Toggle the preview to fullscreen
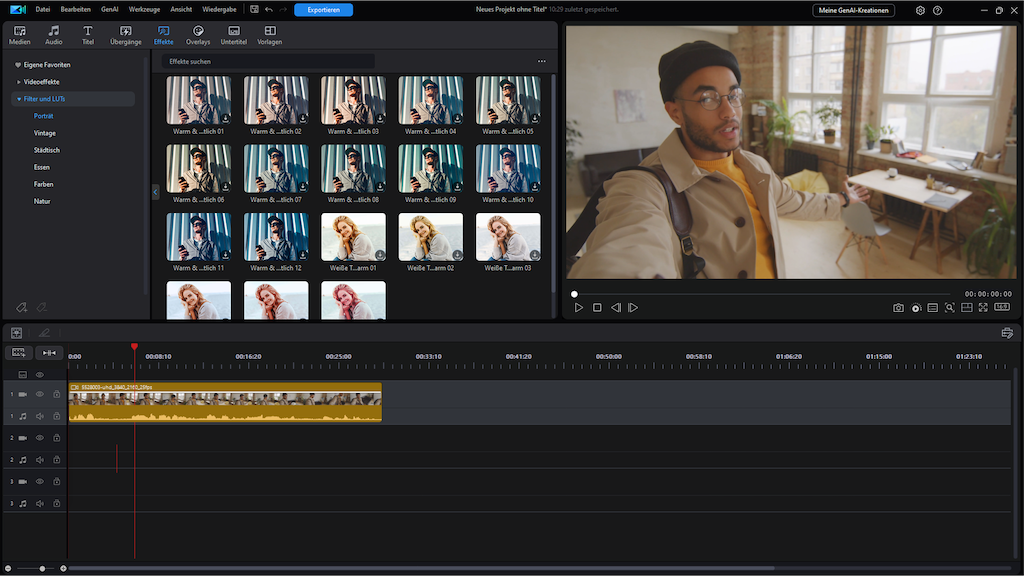 983,308
